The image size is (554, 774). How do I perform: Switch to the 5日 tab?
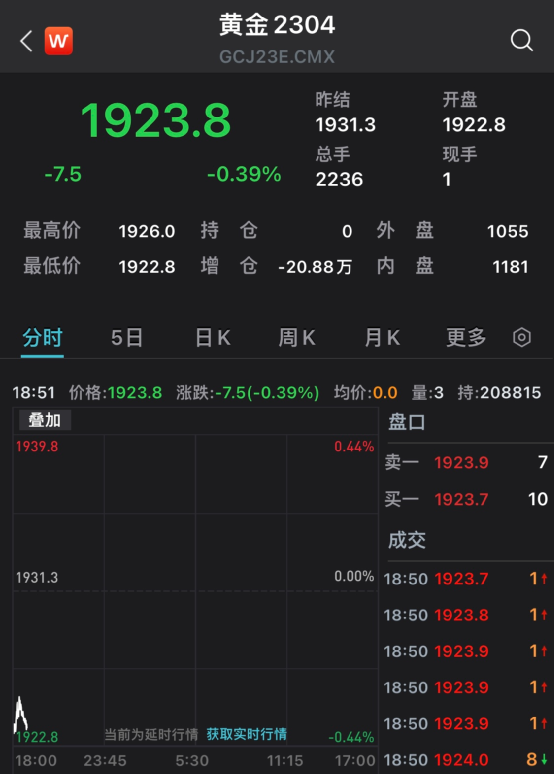pos(127,338)
